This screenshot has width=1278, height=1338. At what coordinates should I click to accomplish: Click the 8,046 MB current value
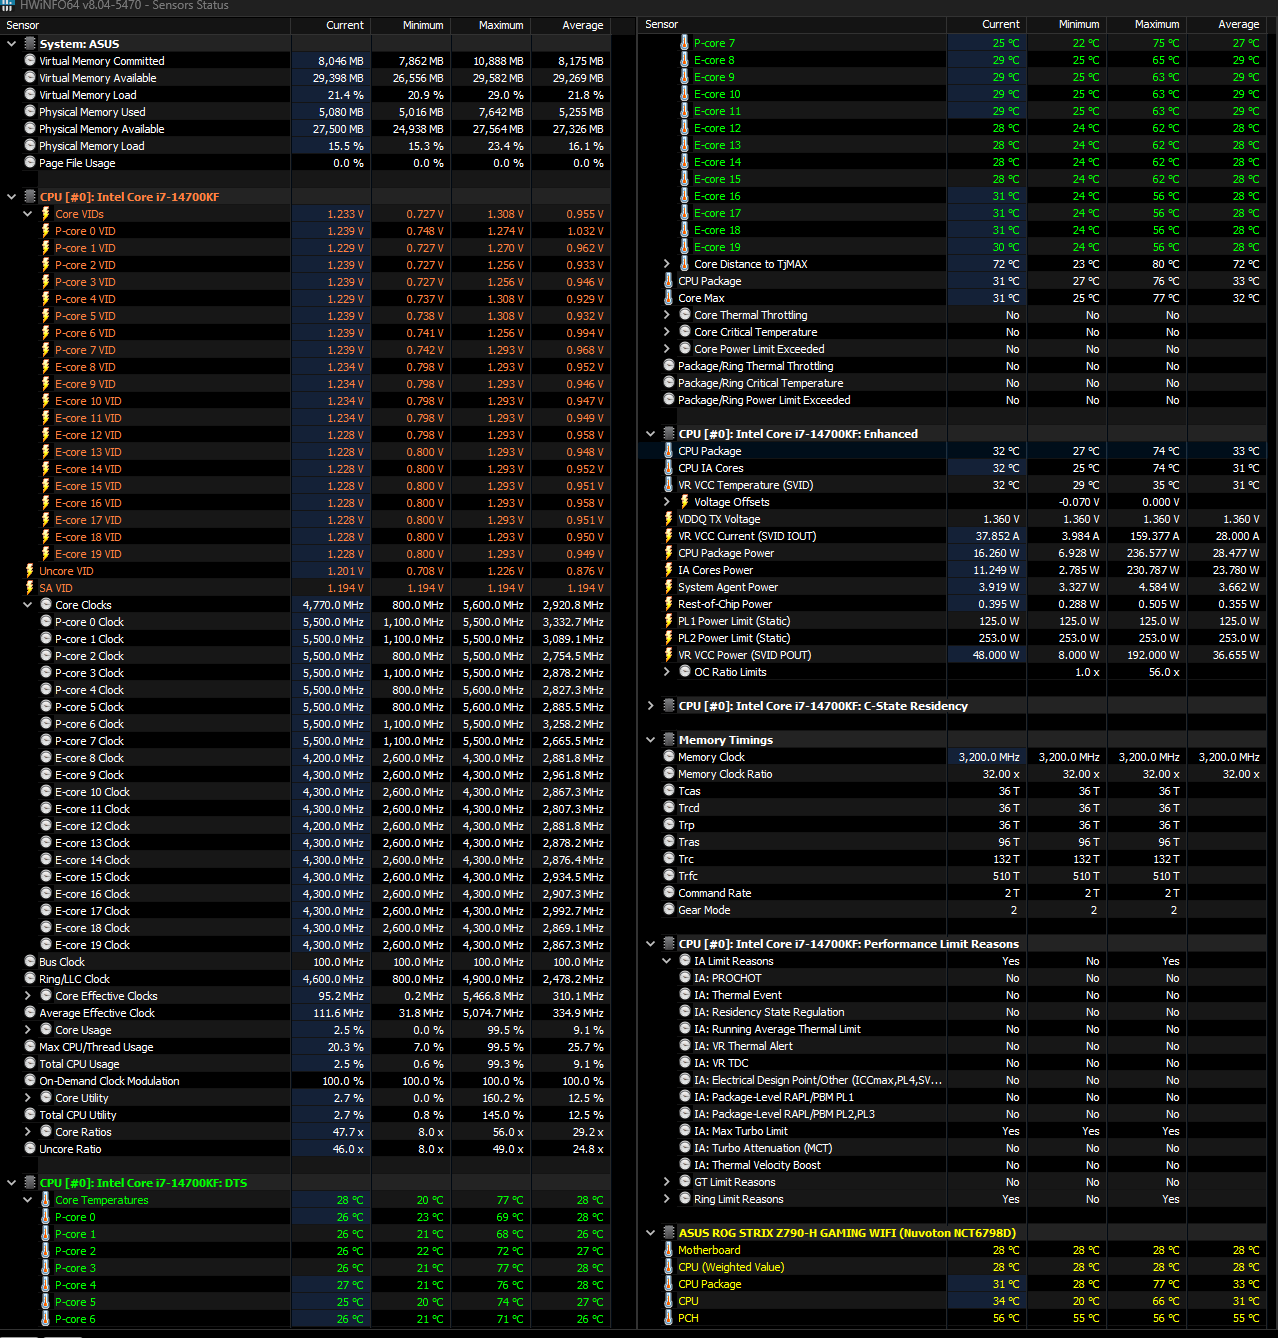pyautogui.click(x=341, y=61)
